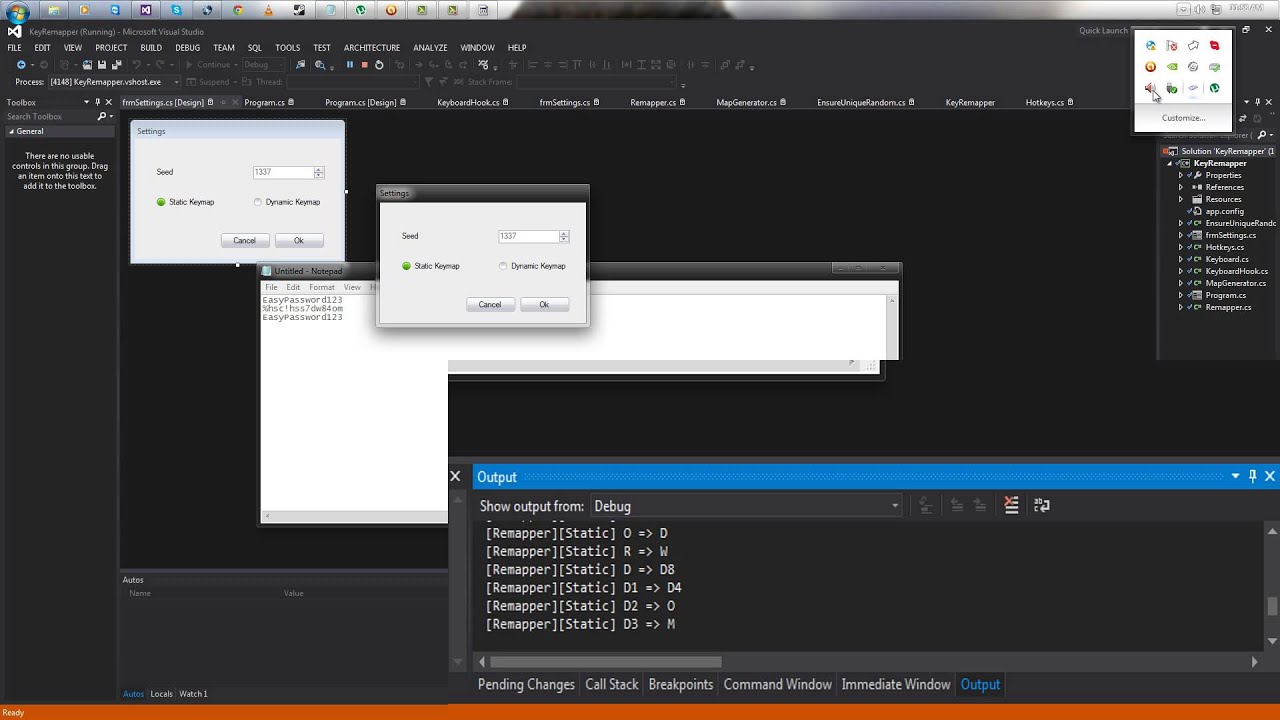Image resolution: width=1280 pixels, height=720 pixels.
Task: Click Output horizontal scrollbar thumb
Action: (x=605, y=661)
